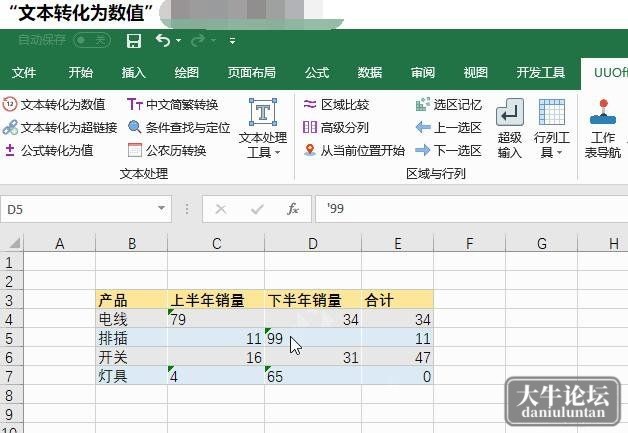This screenshot has width=628, height=433.
Task: Select 公式转化为值 command
Action: pyautogui.click(x=49, y=151)
